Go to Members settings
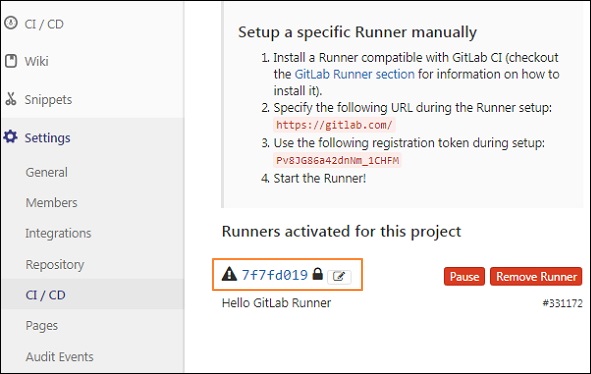591x374 pixels. (52, 202)
